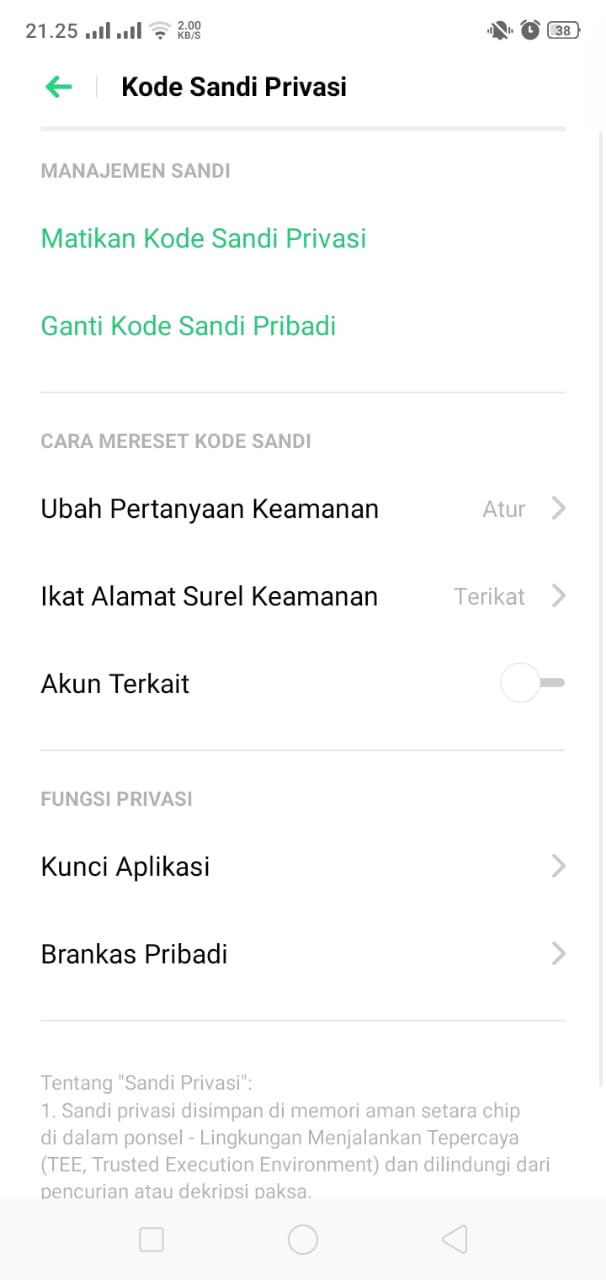Tap the do-not-disturb vibrate icon
606x1280 pixels.
tap(498, 29)
